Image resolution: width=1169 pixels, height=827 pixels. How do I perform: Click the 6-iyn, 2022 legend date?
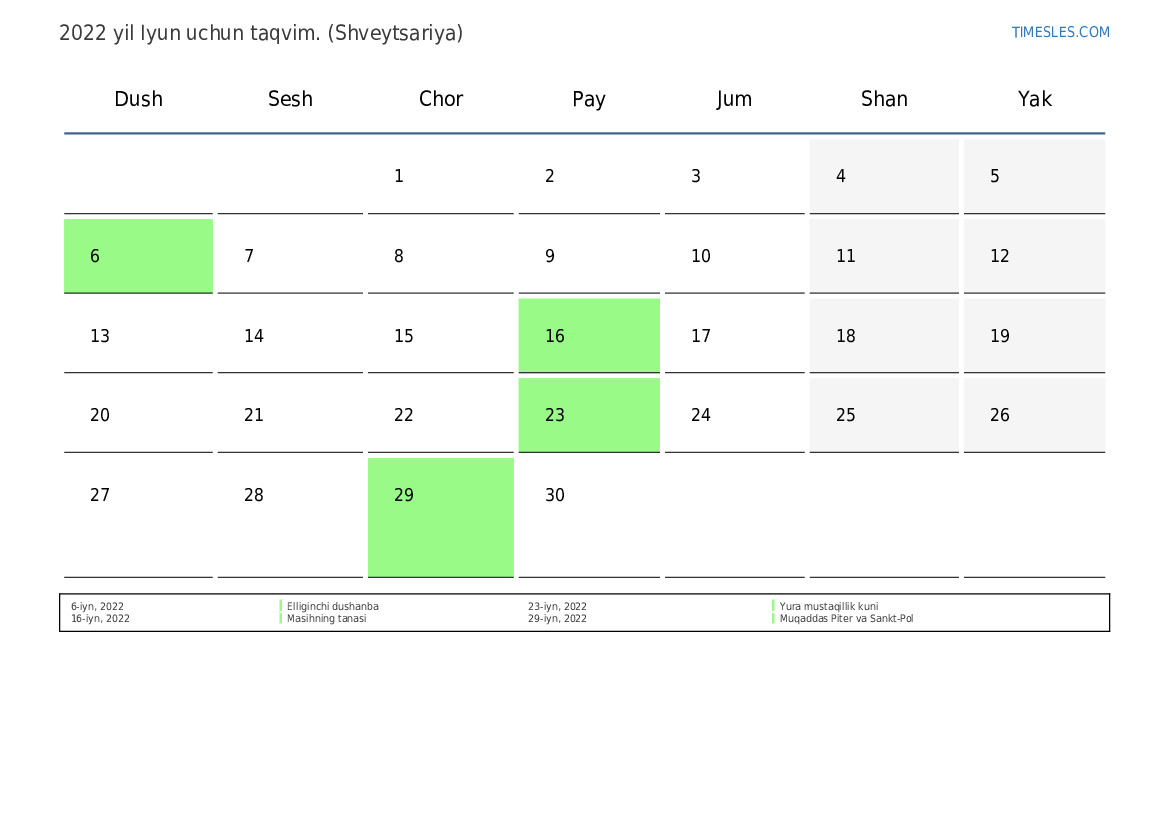[97, 606]
